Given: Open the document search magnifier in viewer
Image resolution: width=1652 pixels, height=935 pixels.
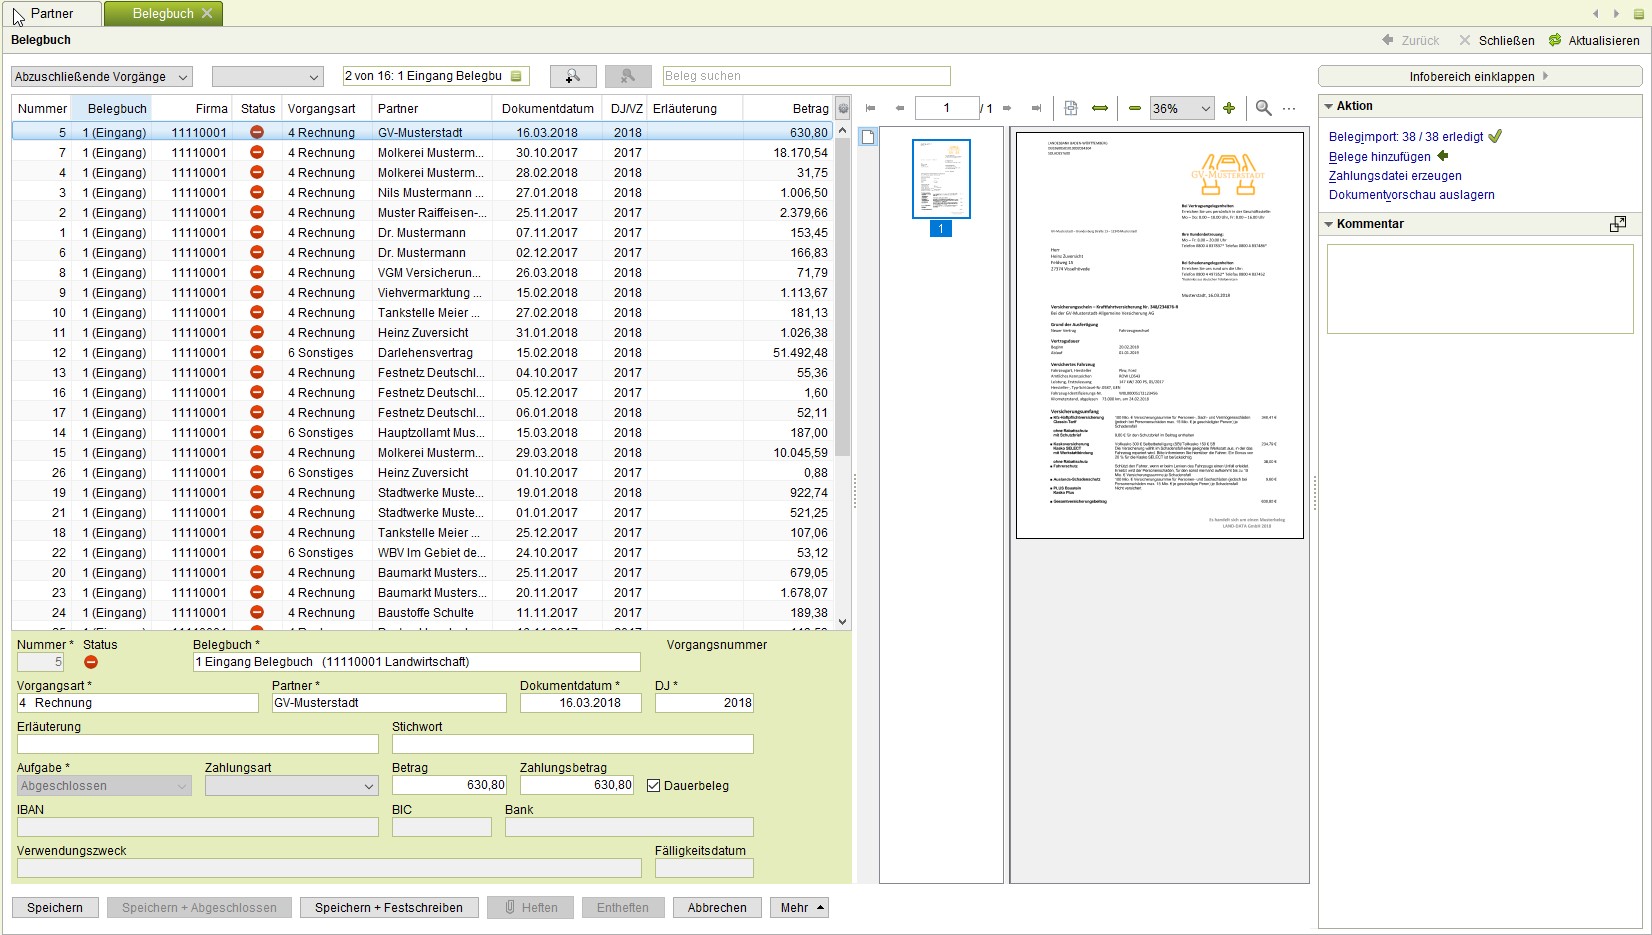Looking at the screenshot, I should pyautogui.click(x=1263, y=108).
